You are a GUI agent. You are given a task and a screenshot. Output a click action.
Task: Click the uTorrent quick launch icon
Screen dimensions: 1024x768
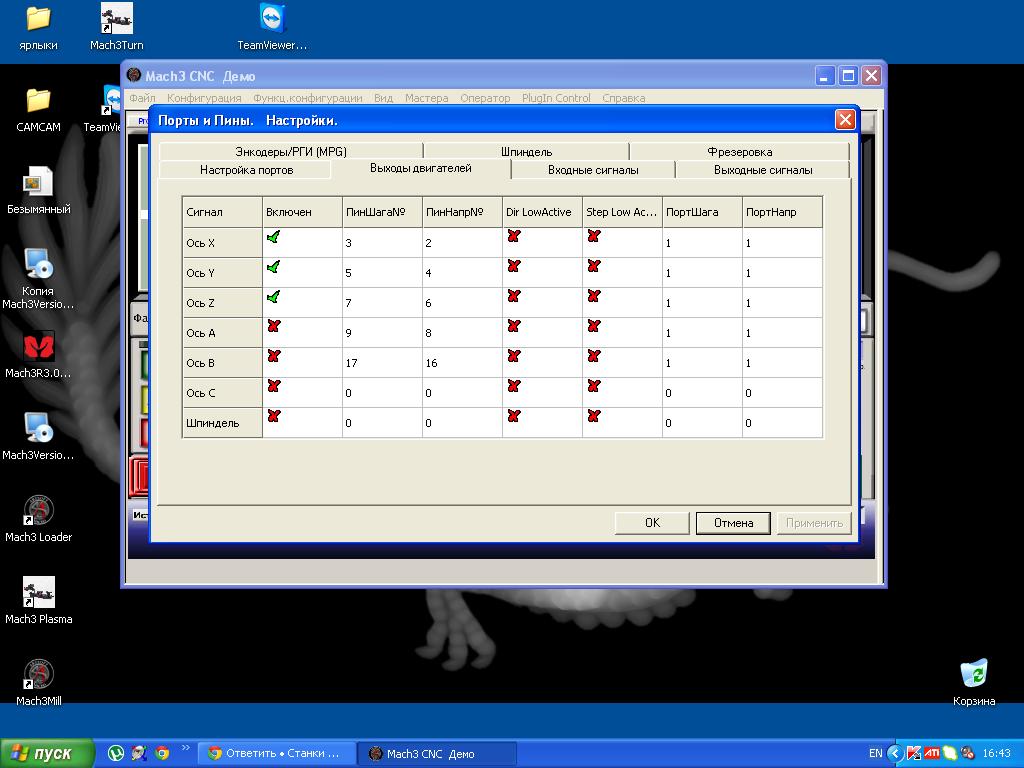(116, 753)
